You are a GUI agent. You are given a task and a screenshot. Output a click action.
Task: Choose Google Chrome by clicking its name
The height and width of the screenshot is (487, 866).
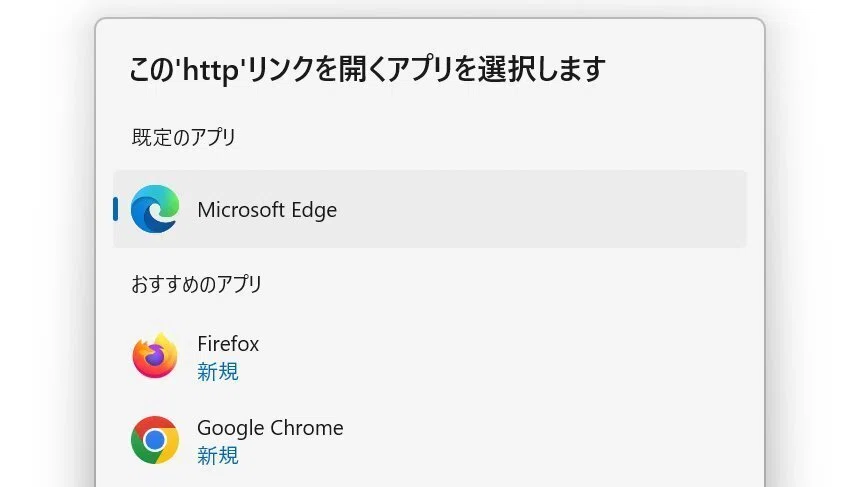point(270,428)
